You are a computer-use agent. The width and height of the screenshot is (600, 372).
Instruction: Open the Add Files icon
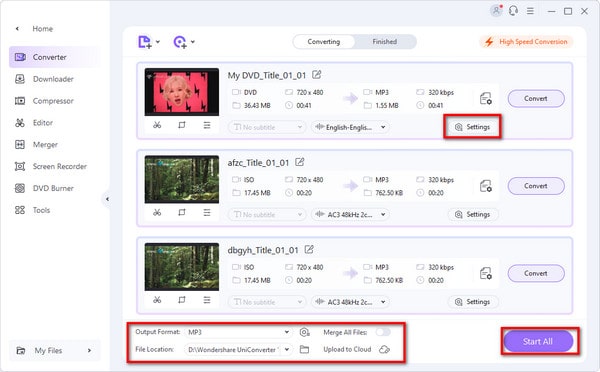[144, 42]
